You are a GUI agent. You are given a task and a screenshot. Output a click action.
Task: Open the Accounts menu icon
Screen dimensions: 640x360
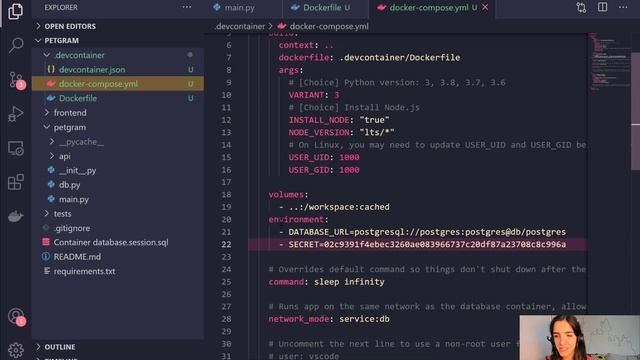click(x=16, y=316)
